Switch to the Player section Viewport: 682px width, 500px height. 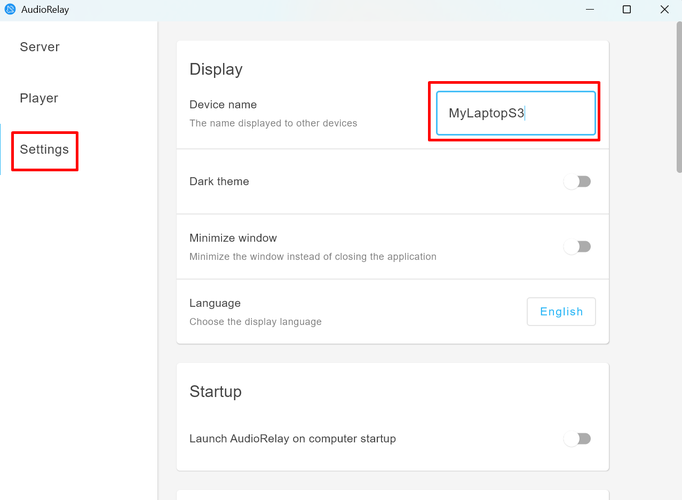(39, 98)
